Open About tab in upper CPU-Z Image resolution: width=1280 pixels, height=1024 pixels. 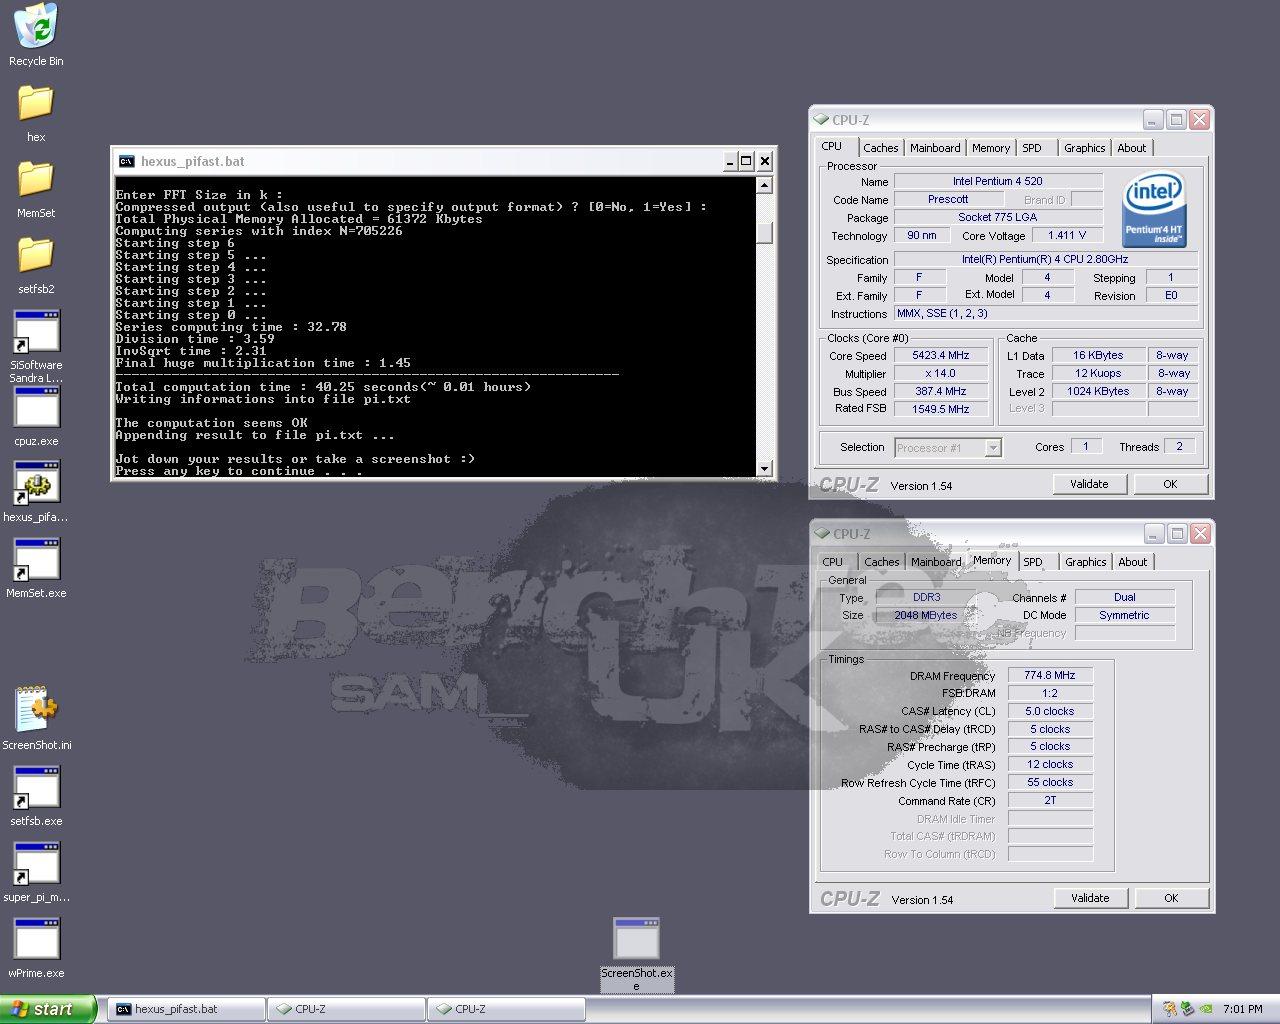[1132, 148]
